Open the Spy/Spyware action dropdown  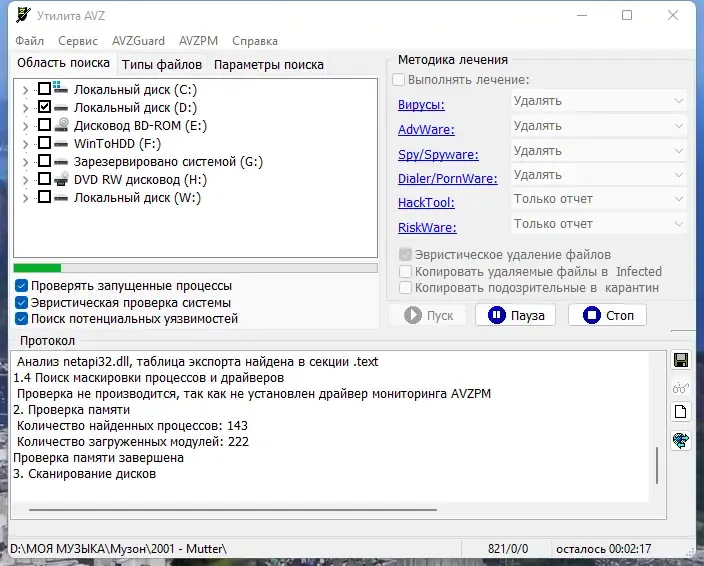click(x=598, y=151)
